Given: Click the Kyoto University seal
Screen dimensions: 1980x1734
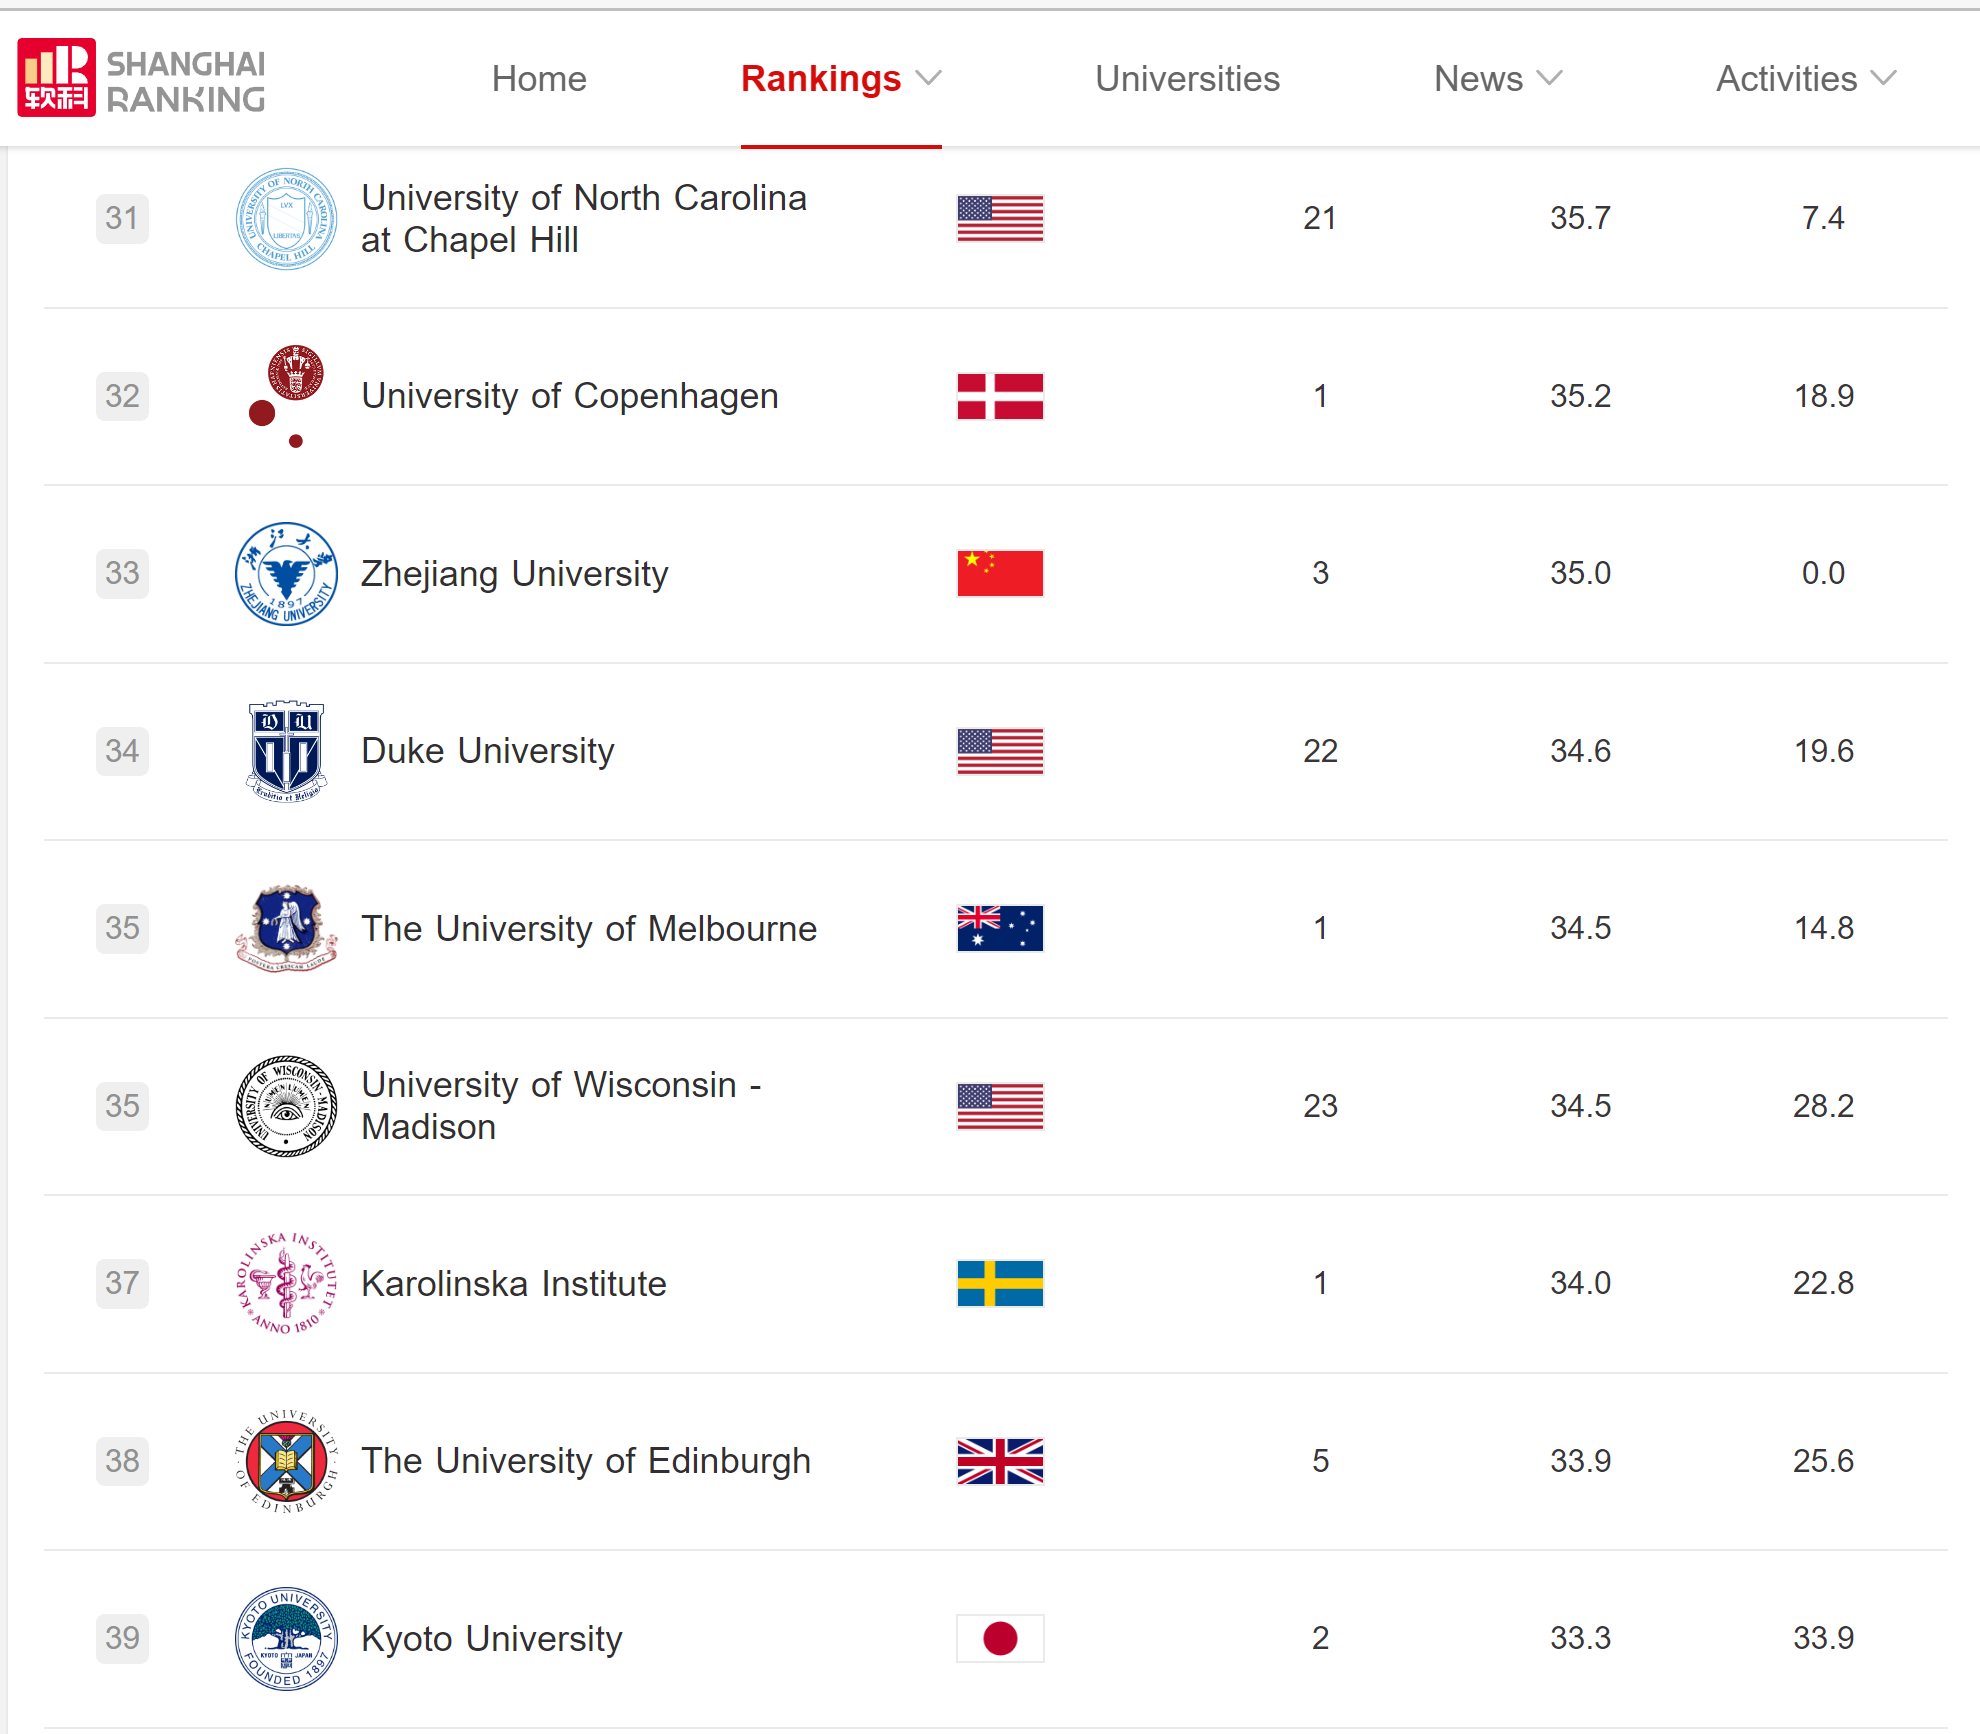Looking at the screenshot, I should click(x=286, y=1638).
